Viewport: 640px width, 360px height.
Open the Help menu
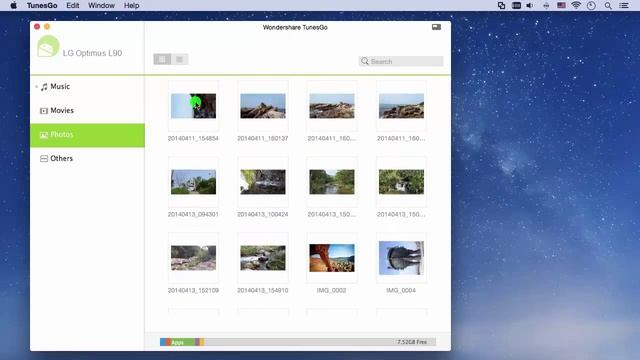131,6
